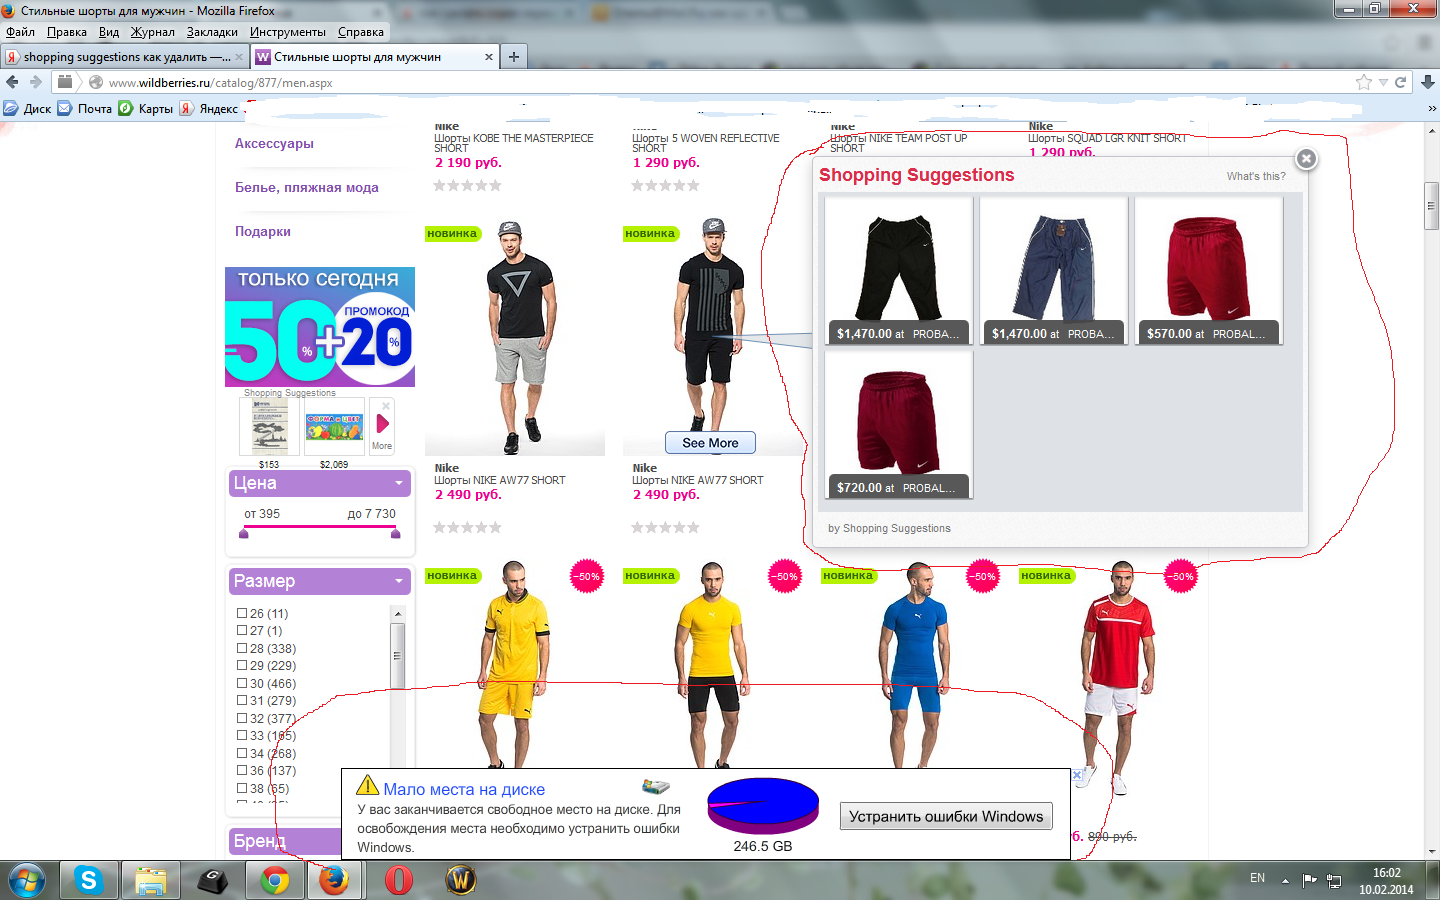
Task: Expand the bookmarks toolbar overflow chevron
Action: pyautogui.click(x=1431, y=108)
